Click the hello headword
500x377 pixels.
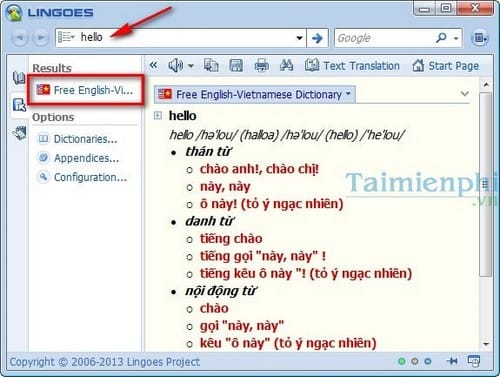[182, 116]
